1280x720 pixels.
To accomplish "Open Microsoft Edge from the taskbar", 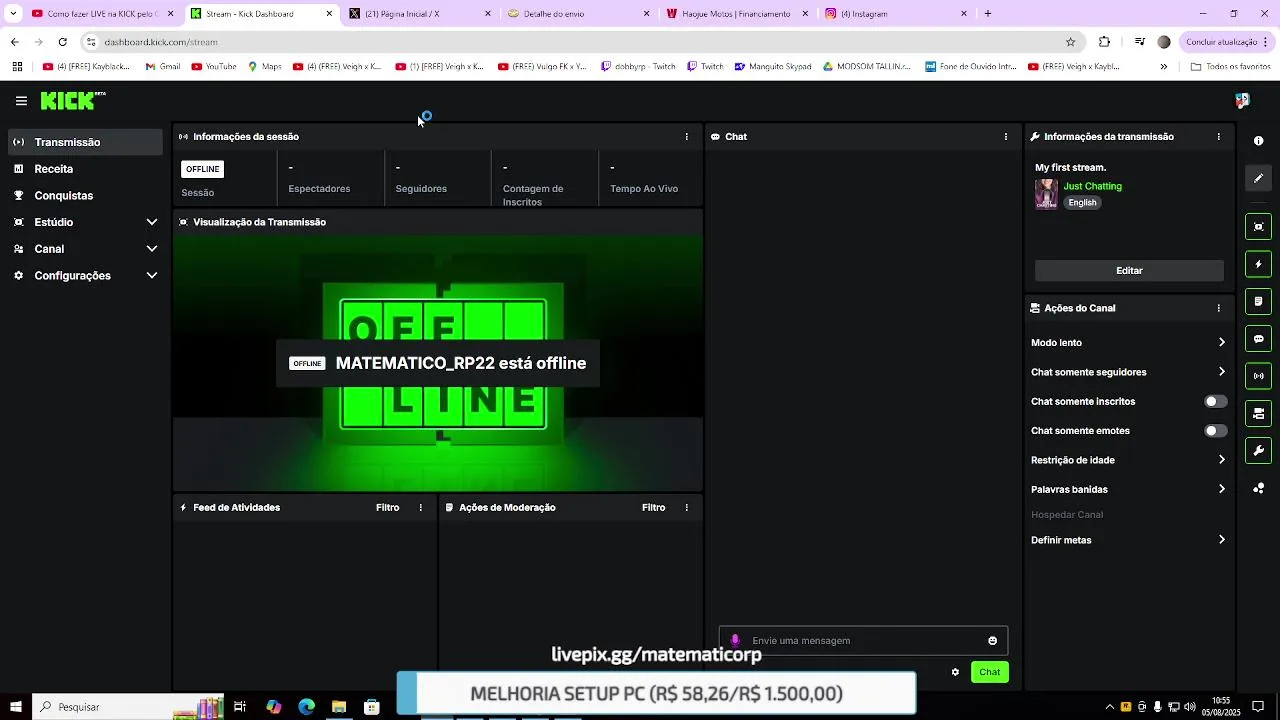I will tap(306, 707).
